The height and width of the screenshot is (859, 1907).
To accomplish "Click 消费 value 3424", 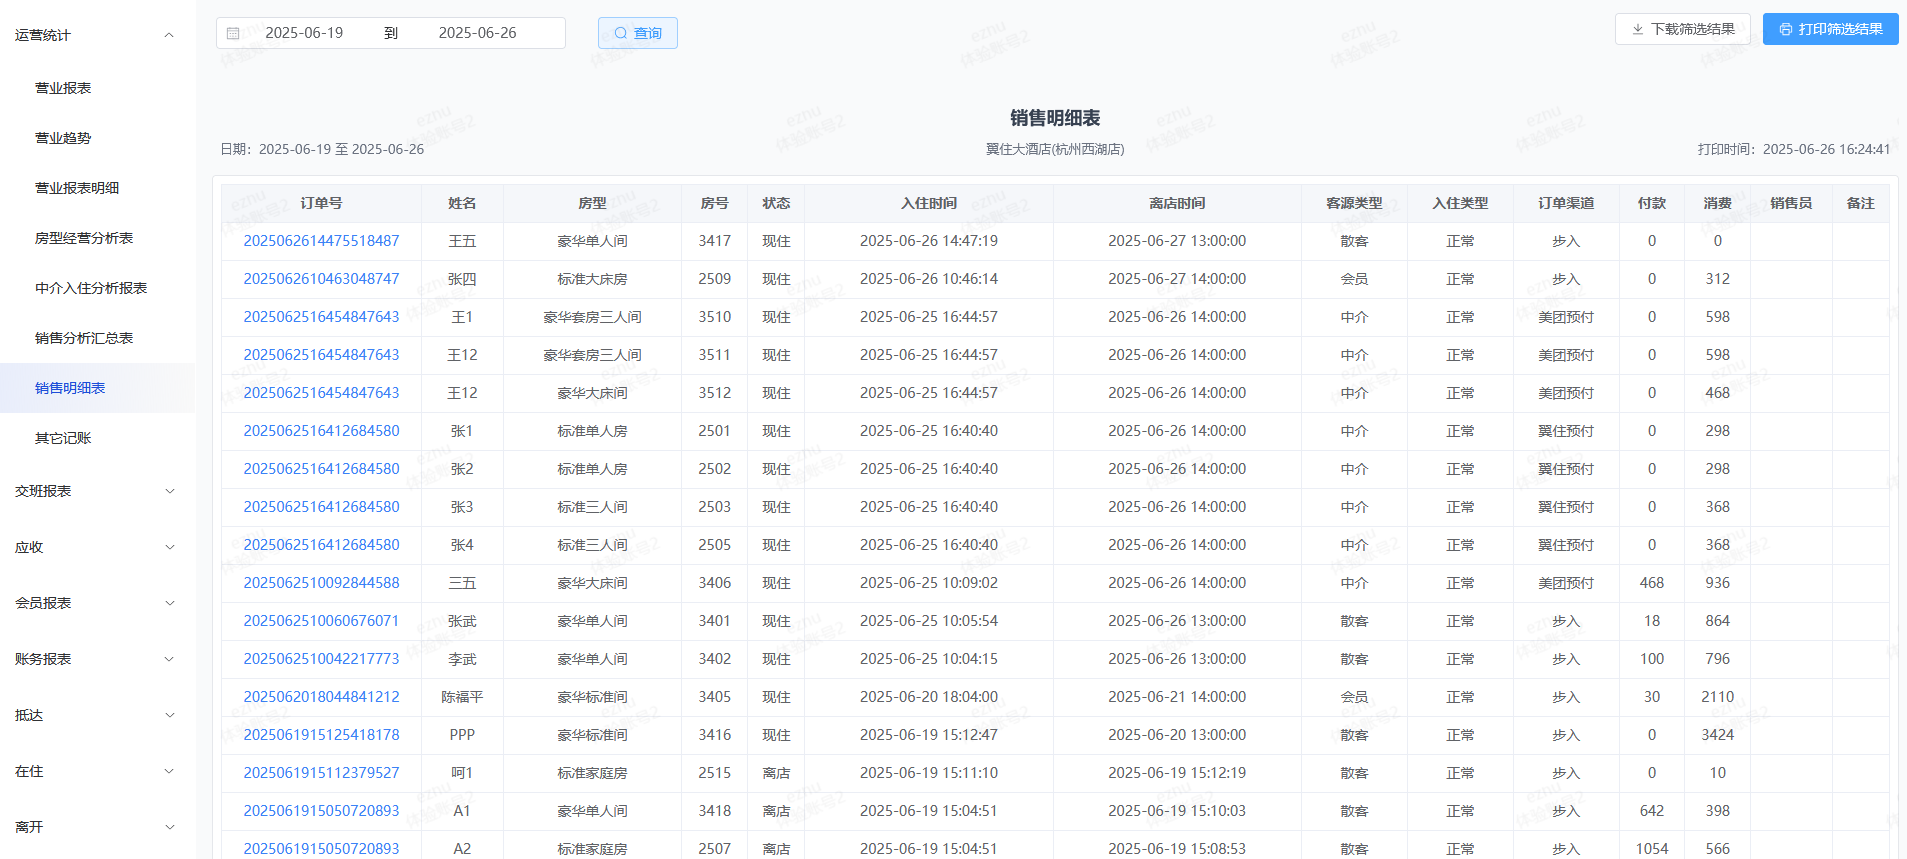I will tap(1718, 735).
